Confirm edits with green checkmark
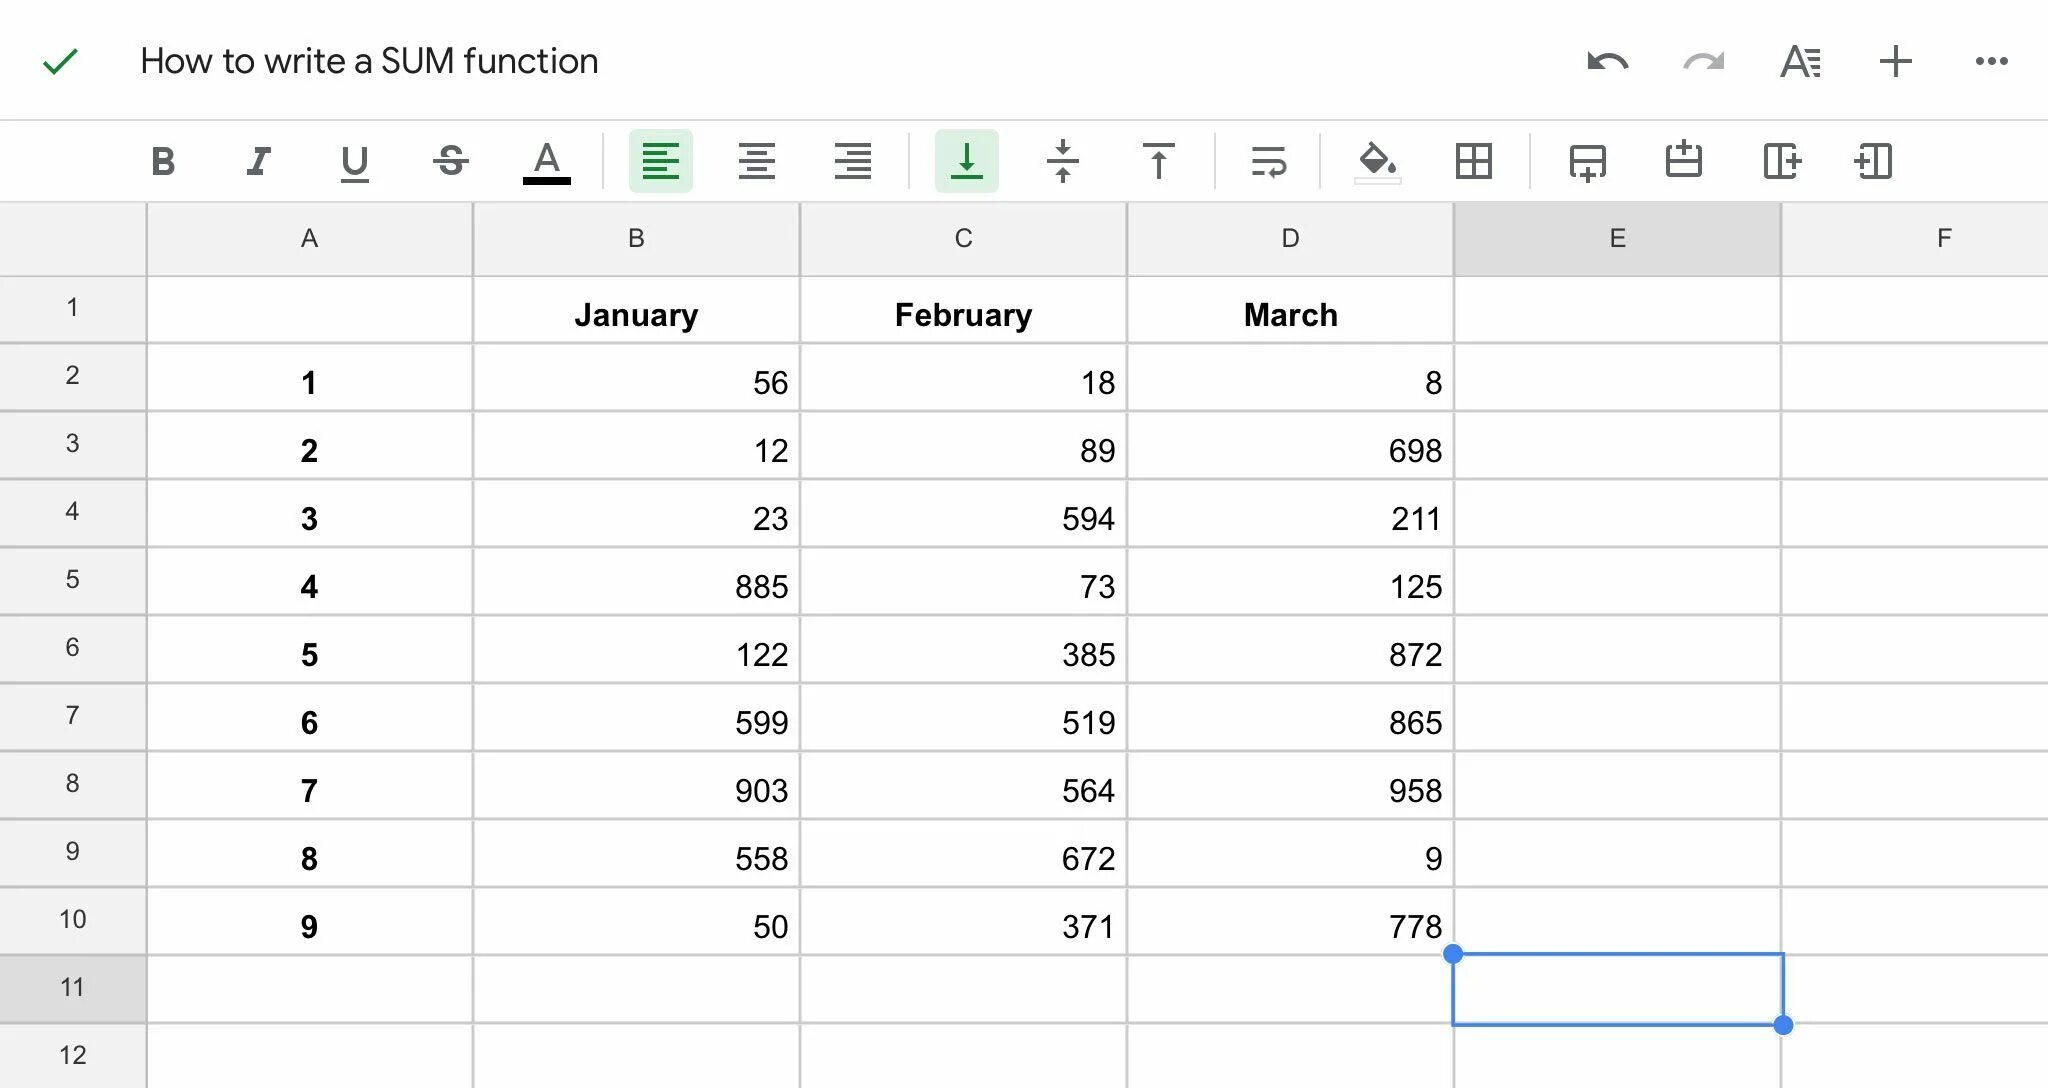The height and width of the screenshot is (1088, 2048). (60, 62)
